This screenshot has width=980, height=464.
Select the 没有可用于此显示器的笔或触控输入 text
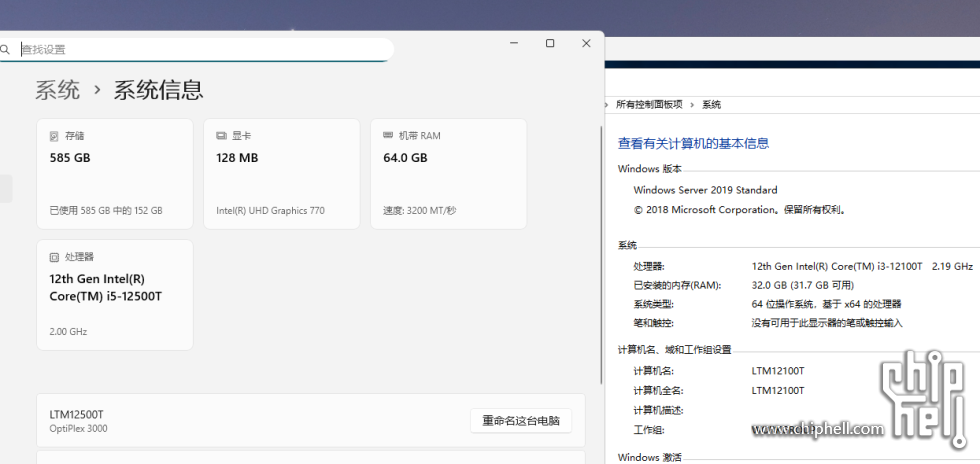coord(827,323)
